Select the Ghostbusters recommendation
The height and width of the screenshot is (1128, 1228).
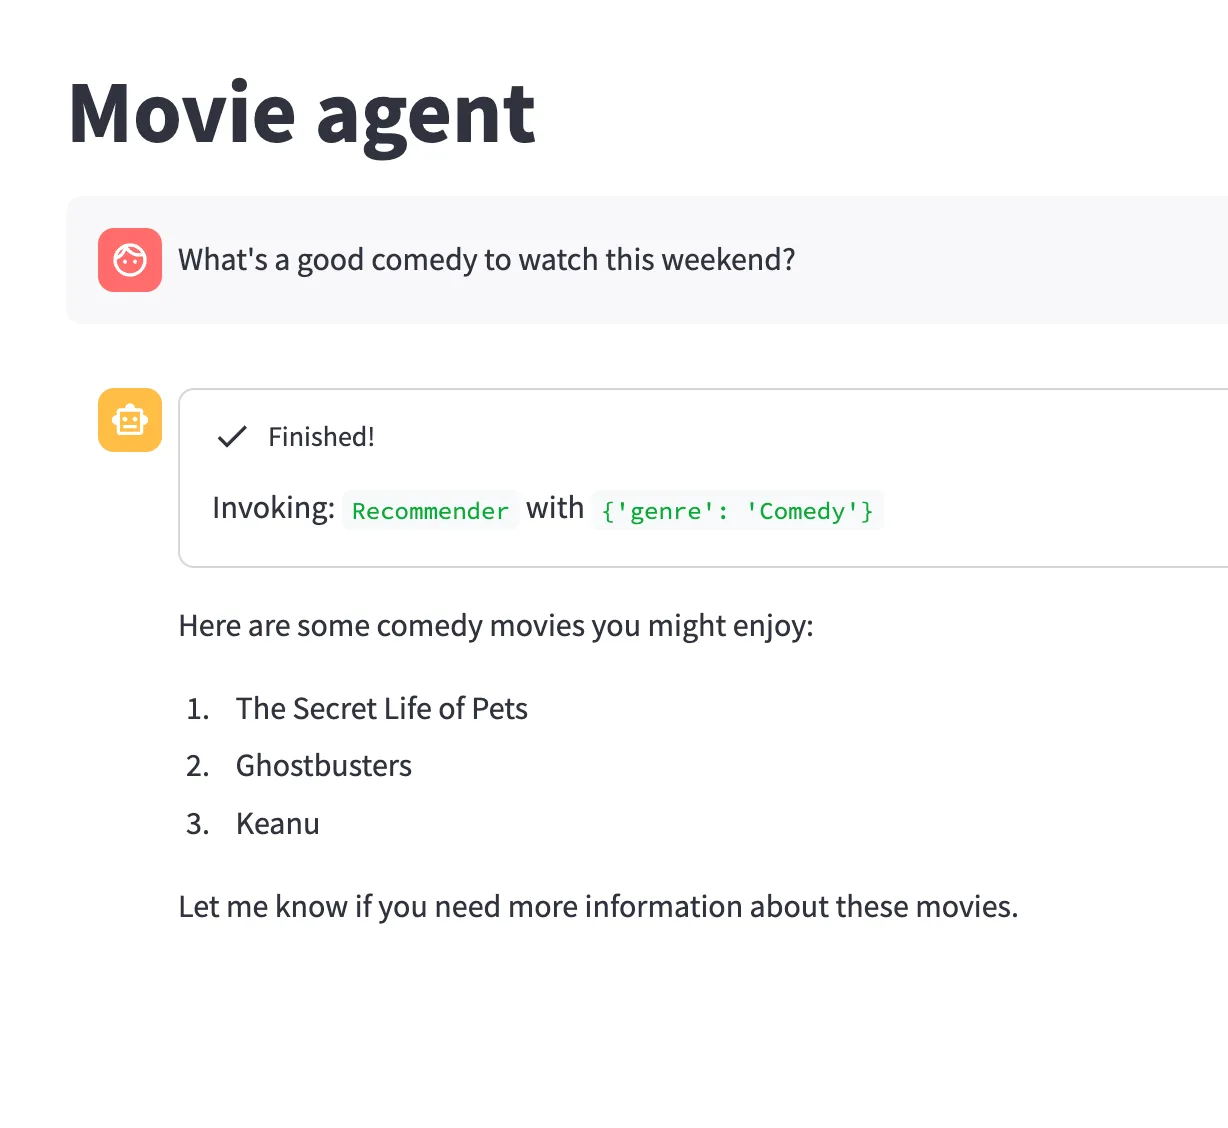323,766
